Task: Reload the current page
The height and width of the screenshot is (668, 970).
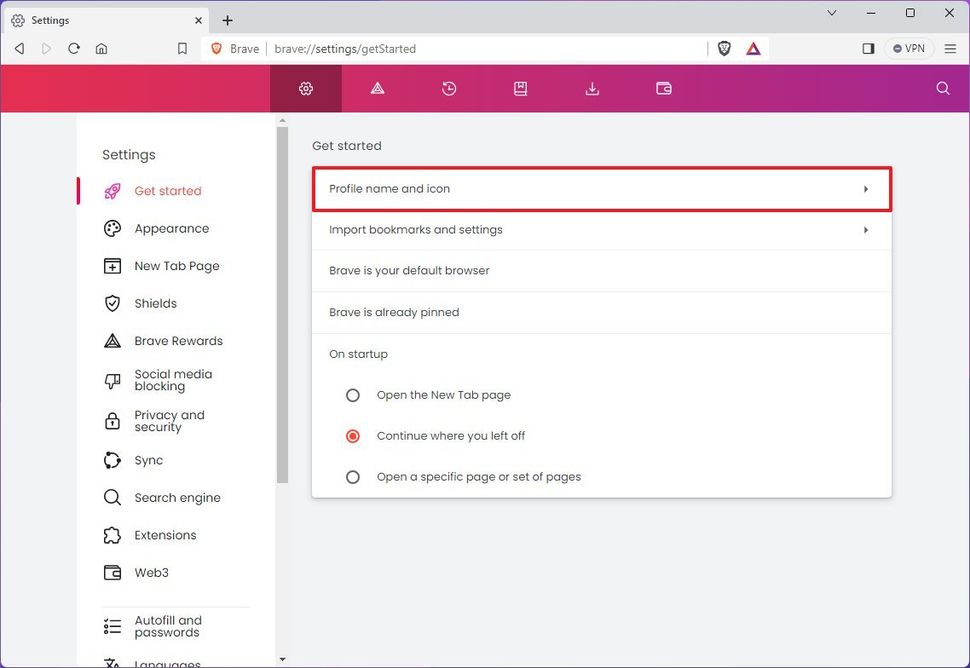Action: [x=74, y=47]
